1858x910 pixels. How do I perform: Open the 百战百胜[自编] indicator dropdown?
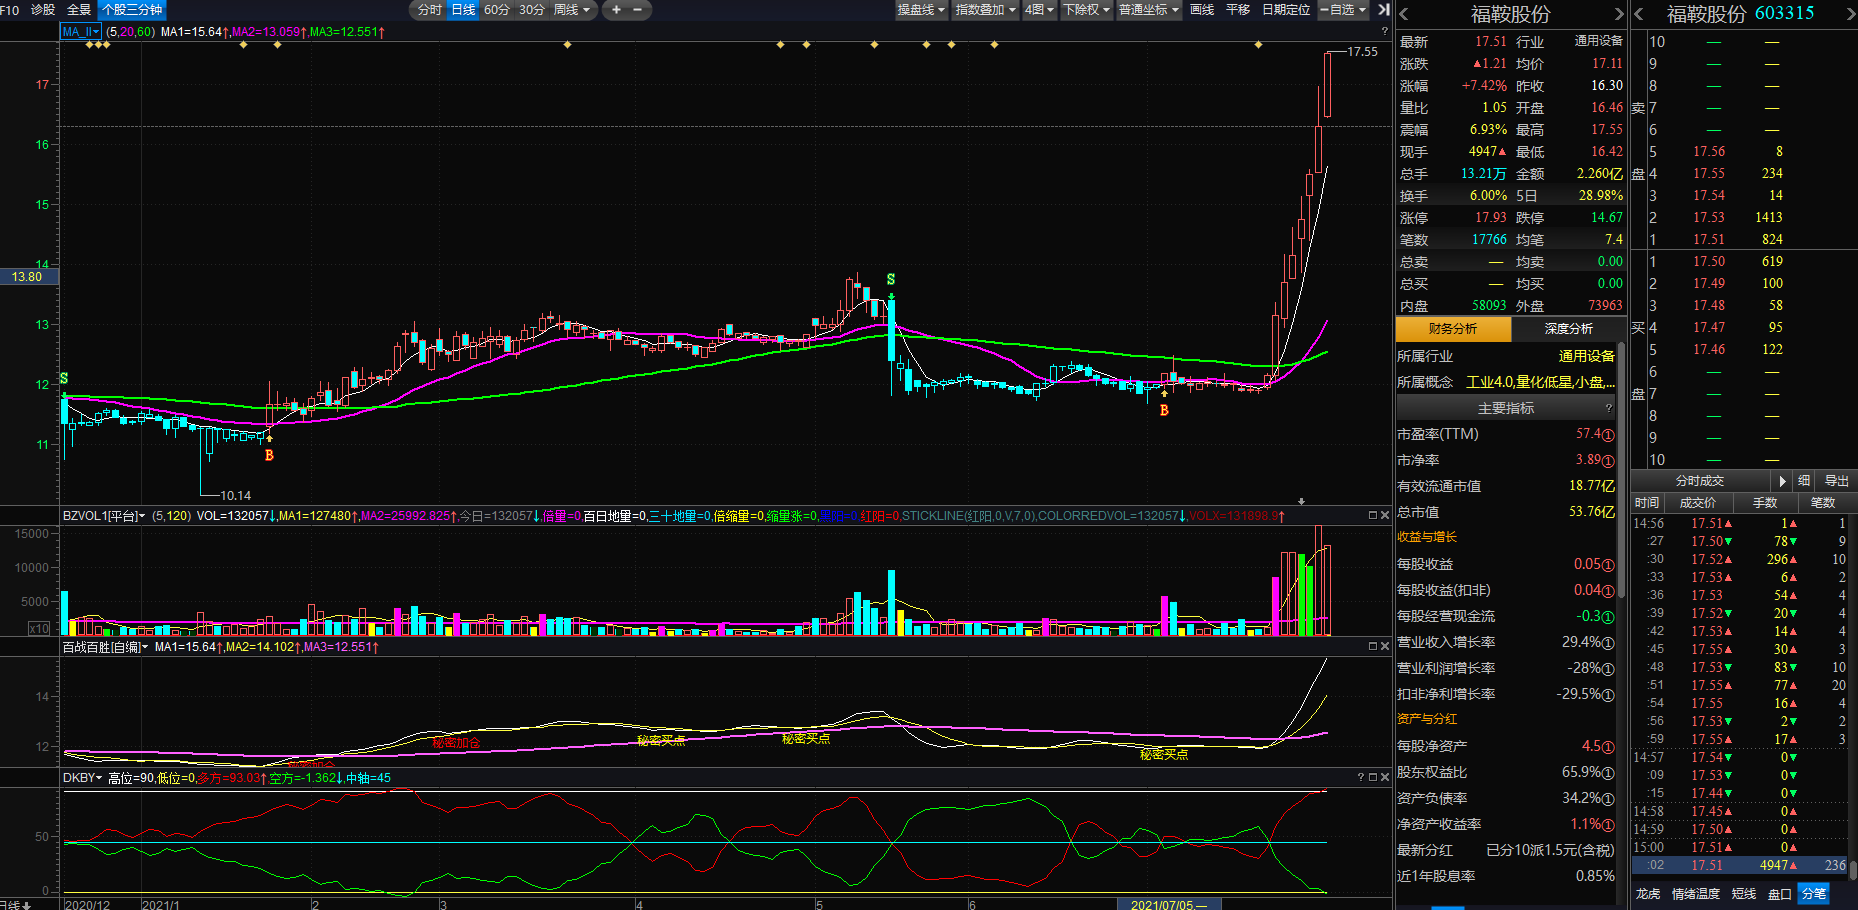pyautogui.click(x=105, y=647)
